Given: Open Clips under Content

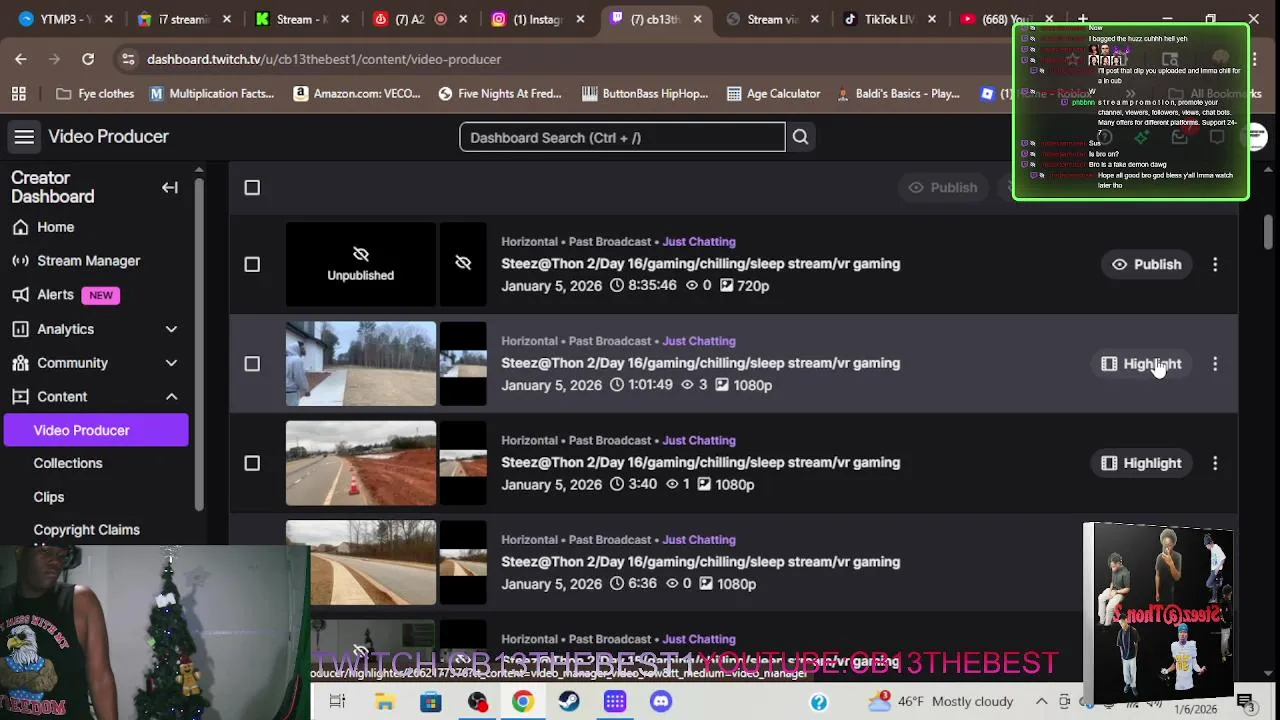Looking at the screenshot, I should [49, 497].
